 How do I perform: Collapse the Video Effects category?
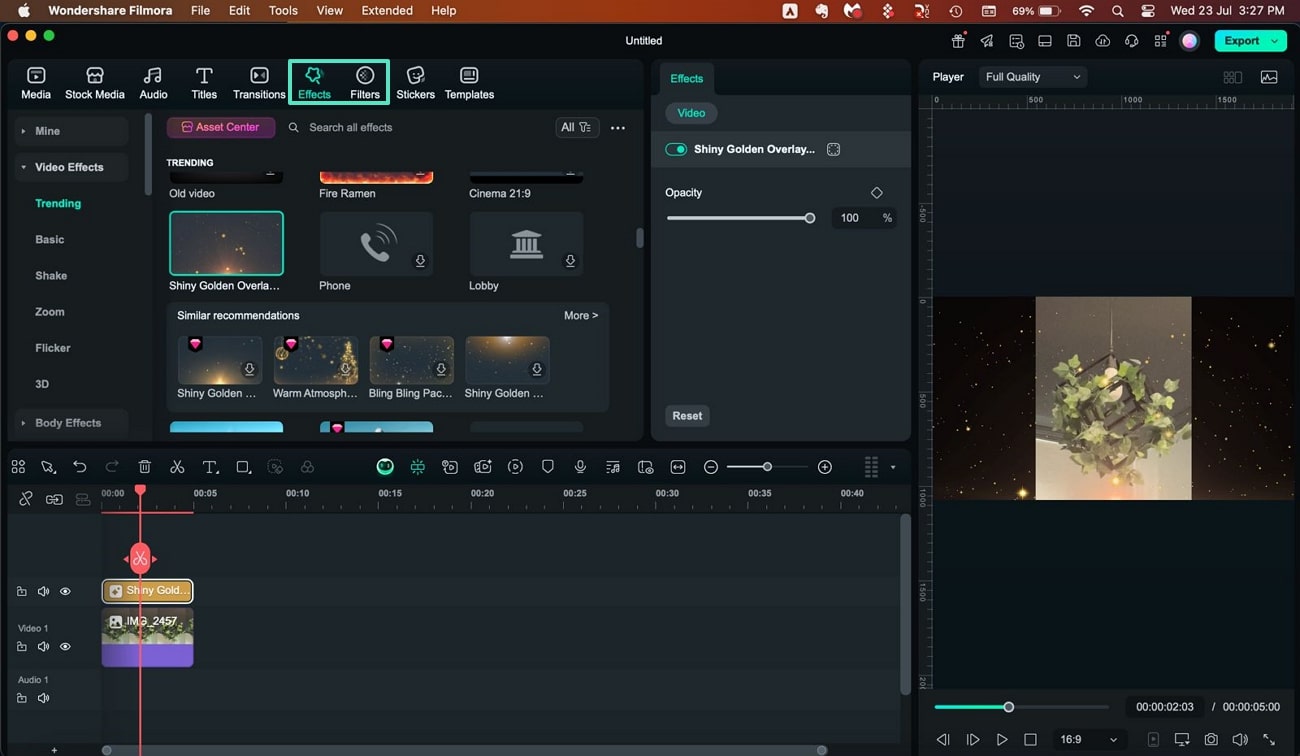tap(70, 167)
